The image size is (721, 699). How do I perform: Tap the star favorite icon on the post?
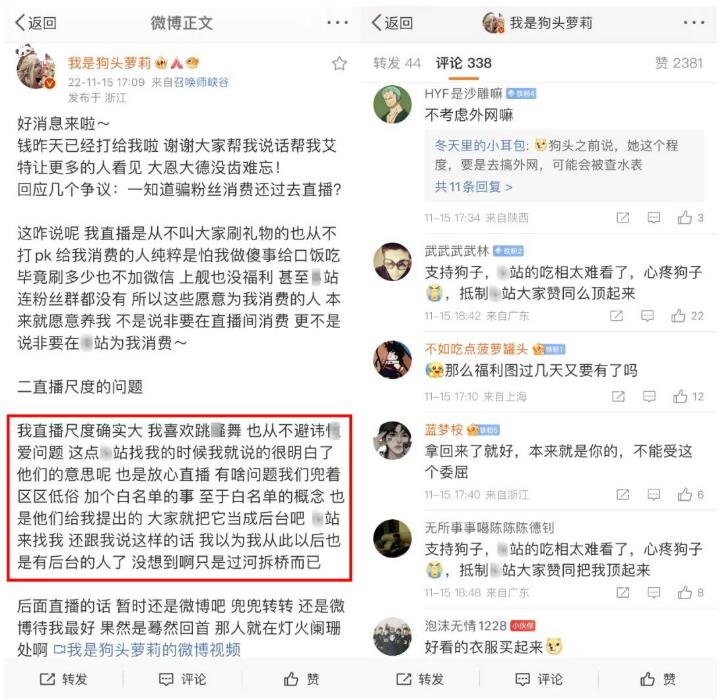click(339, 63)
